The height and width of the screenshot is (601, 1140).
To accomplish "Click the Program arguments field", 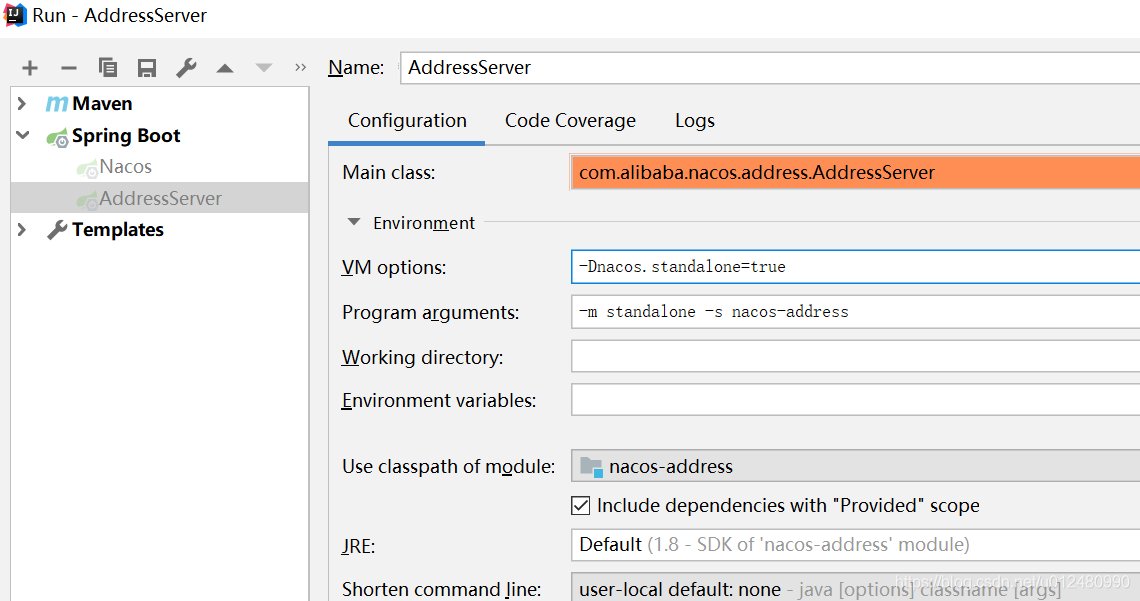I will [x=855, y=312].
